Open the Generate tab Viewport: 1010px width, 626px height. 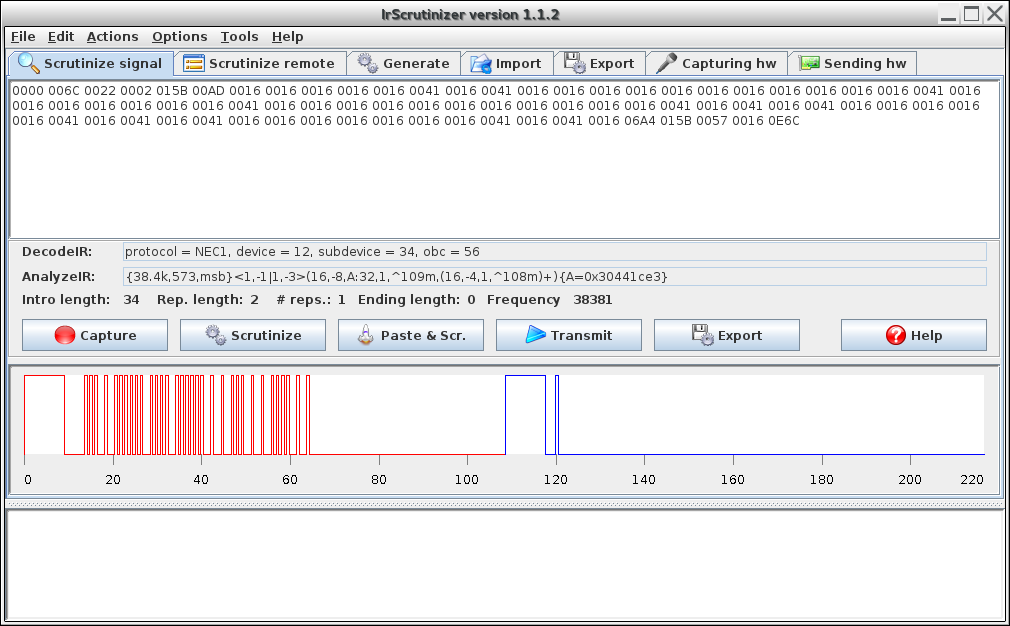click(405, 63)
